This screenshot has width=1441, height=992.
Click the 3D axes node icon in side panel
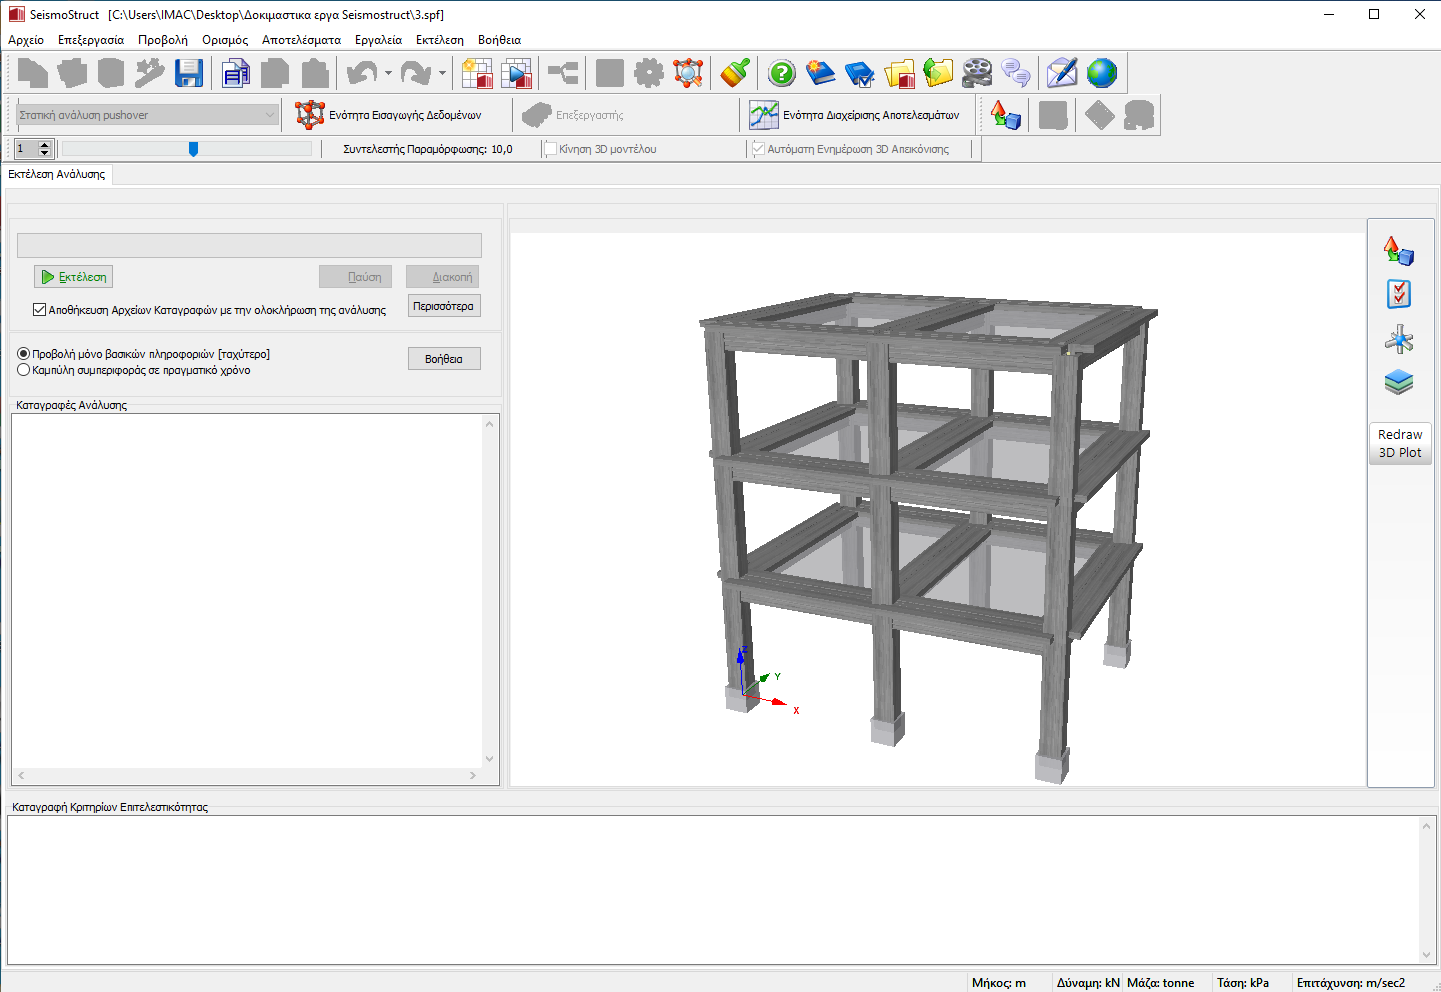(1399, 340)
